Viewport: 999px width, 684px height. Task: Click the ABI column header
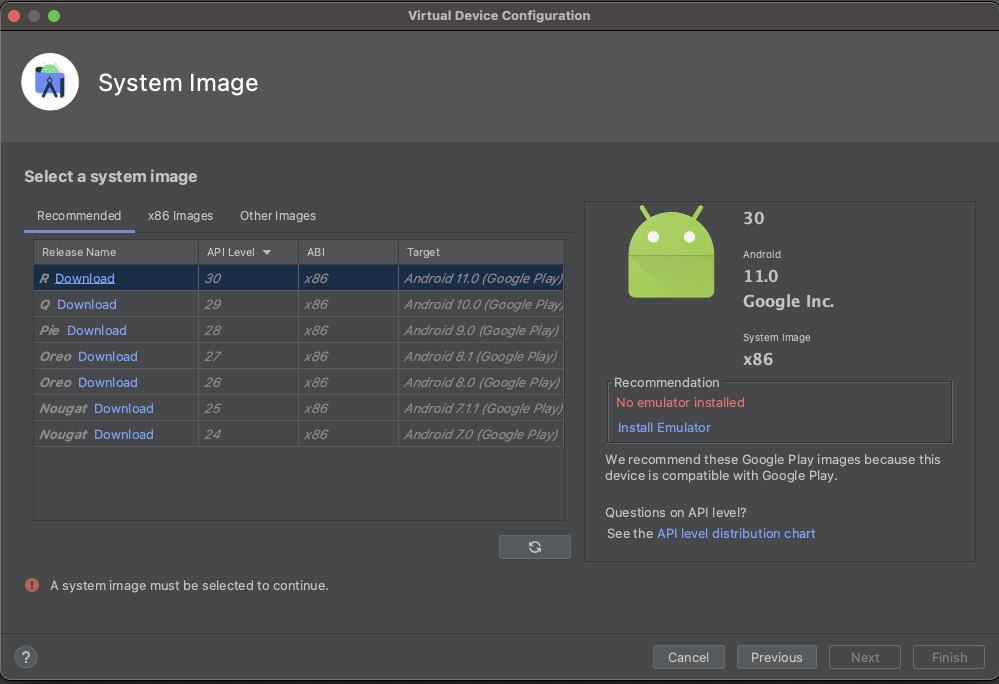[315, 252]
